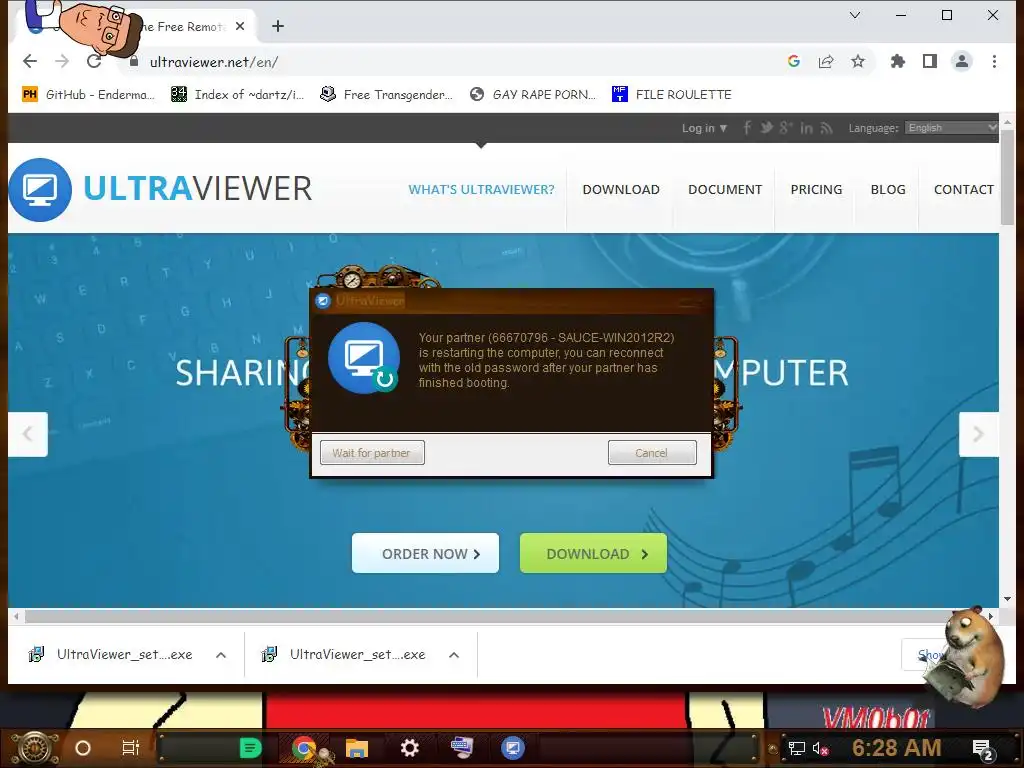Viewport: 1024px width, 768px height.
Task: Expand first UltraViewer_set...exe download options
Action: pyautogui.click(x=221, y=654)
